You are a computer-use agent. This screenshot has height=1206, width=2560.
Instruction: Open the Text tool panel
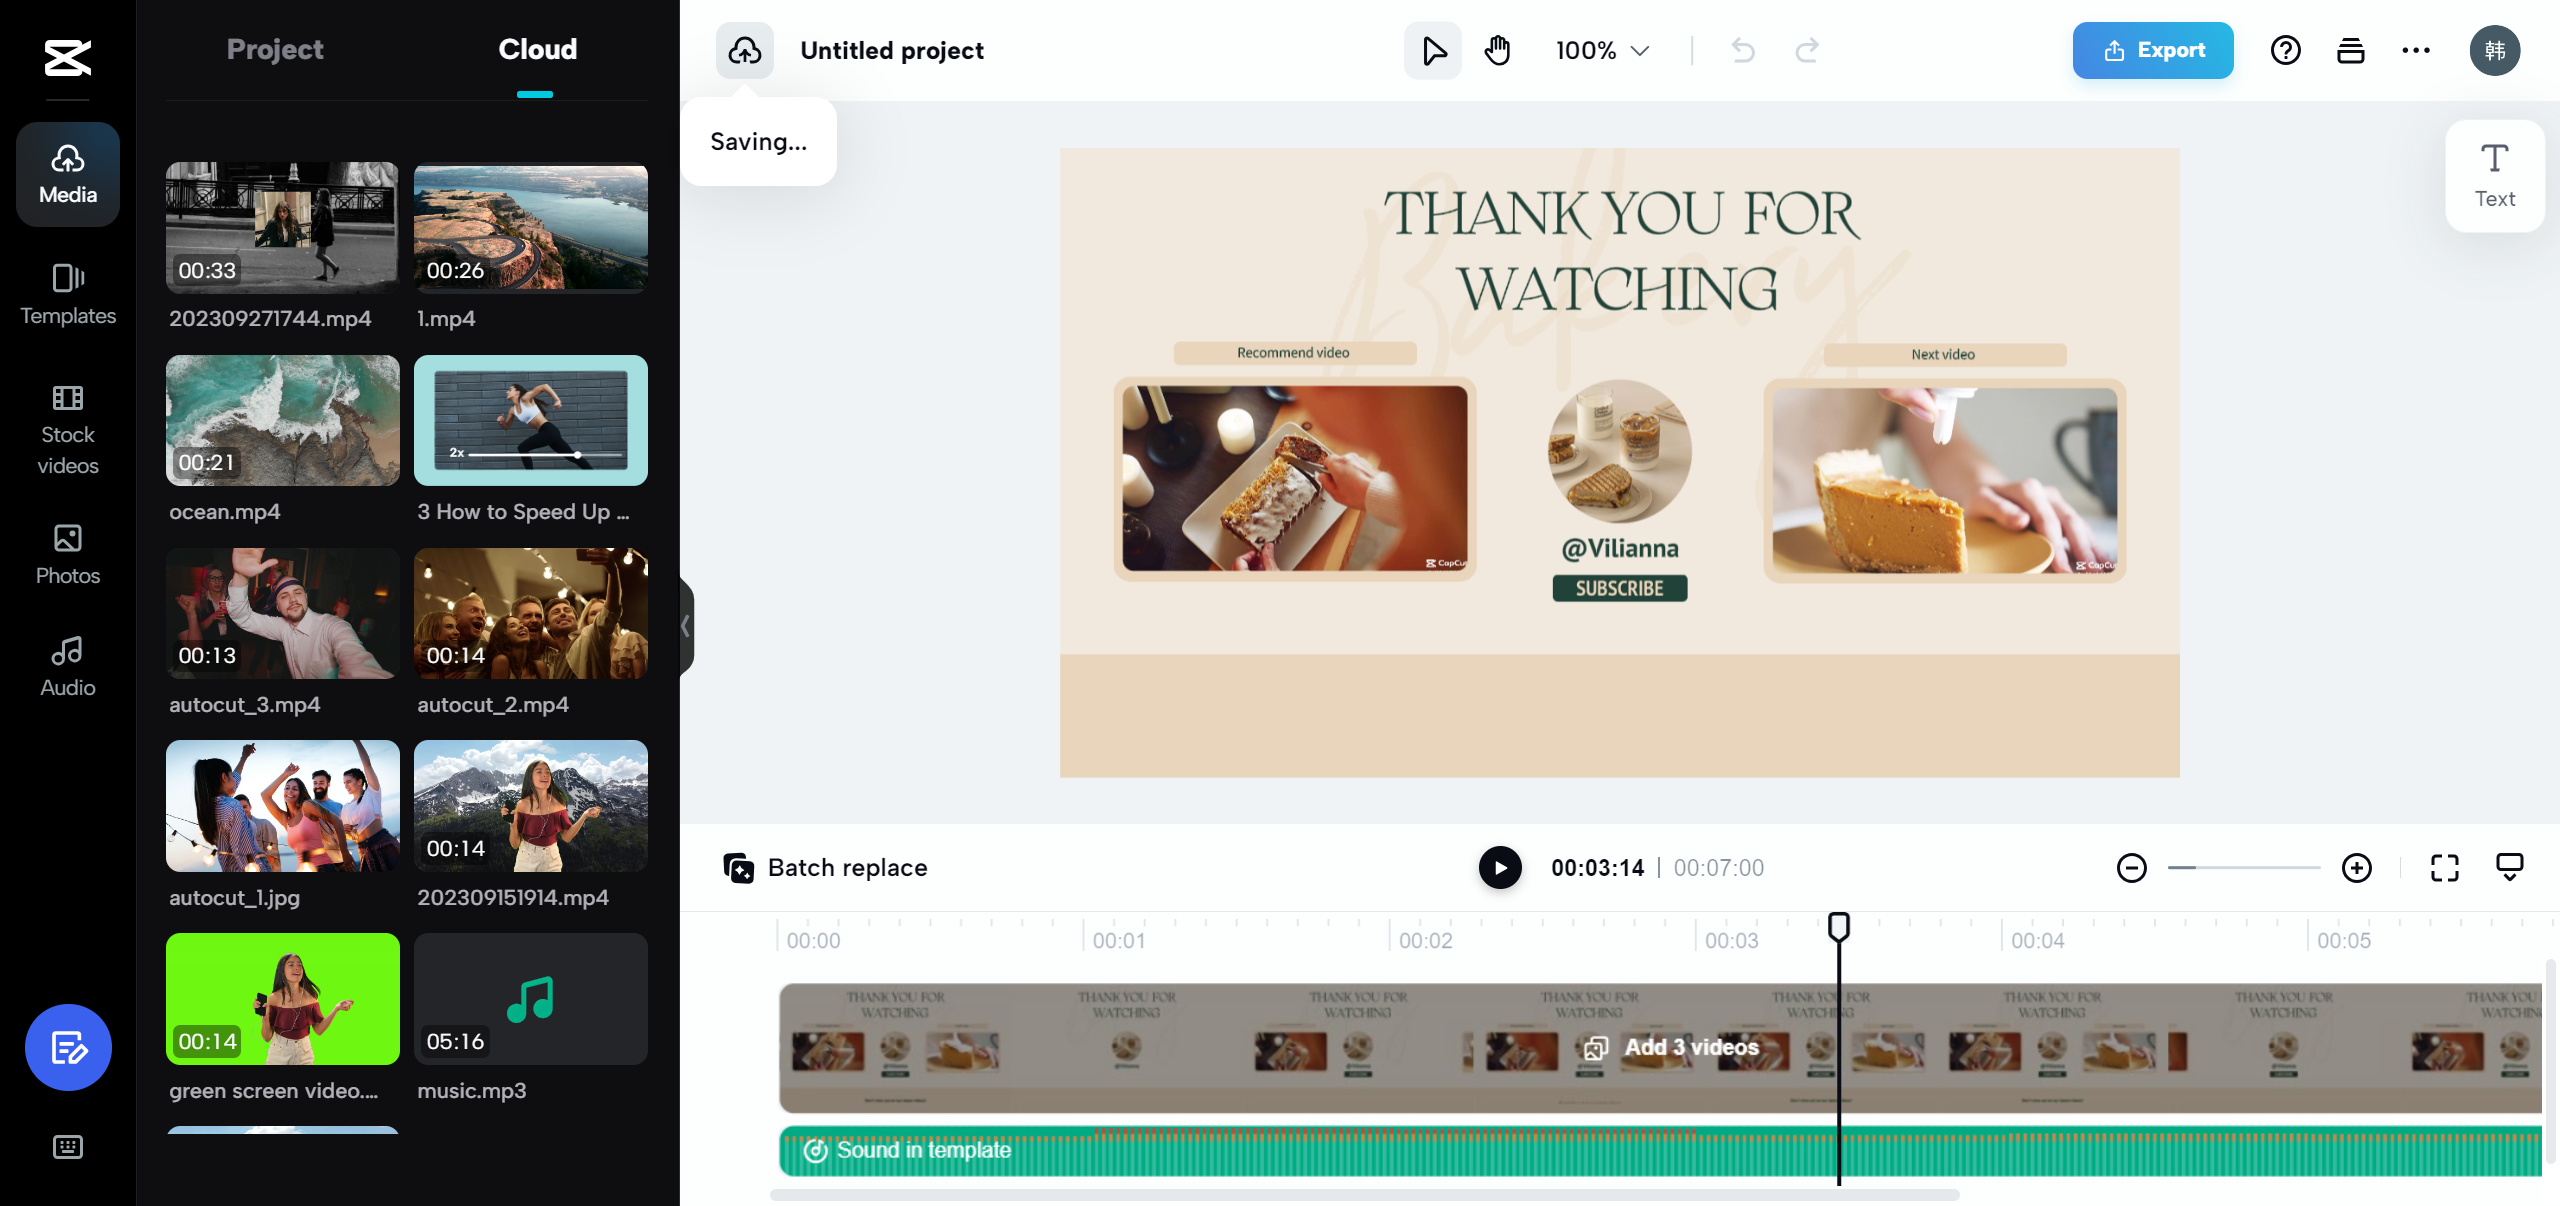point(2495,176)
